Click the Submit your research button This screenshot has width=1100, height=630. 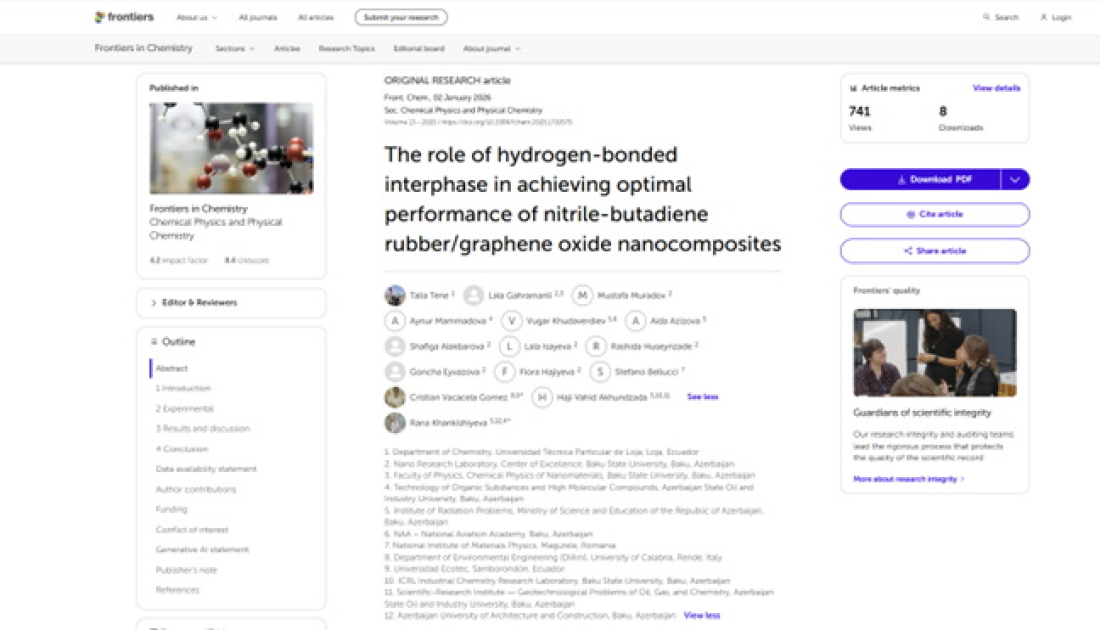[x=401, y=17]
